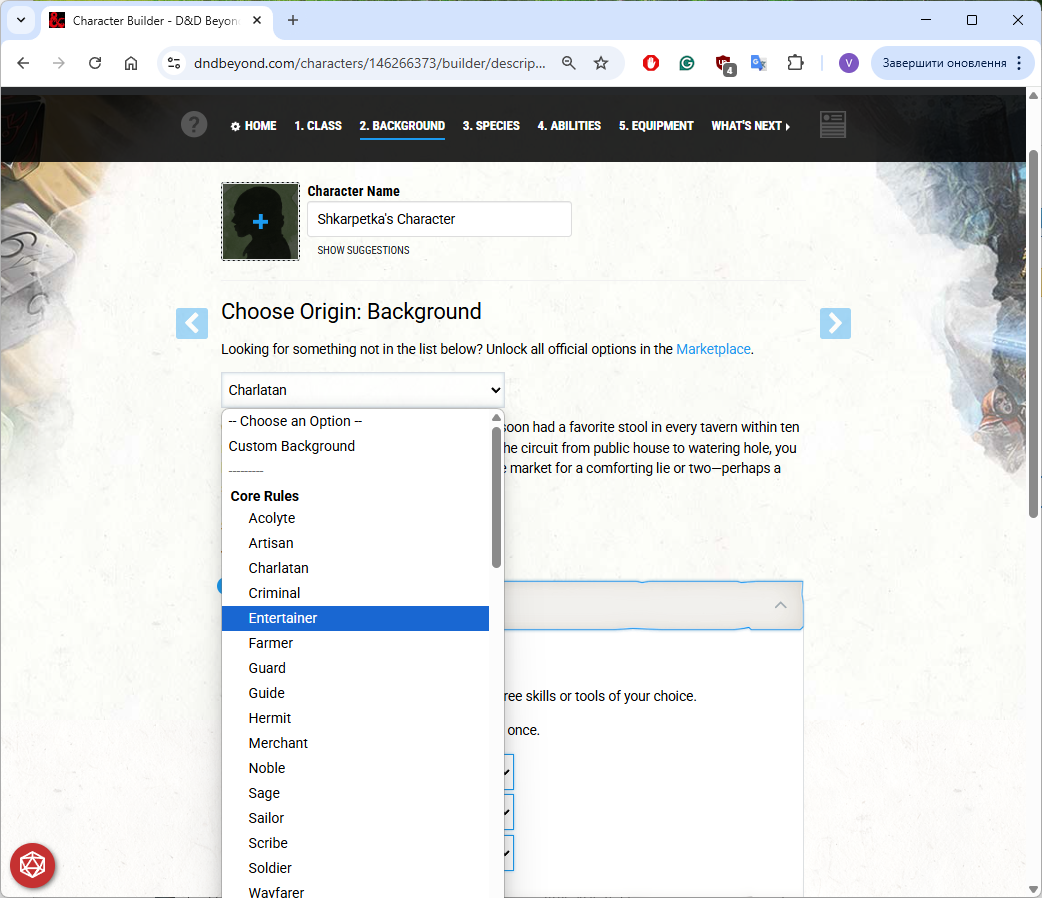
Task: Open the tab search dropdown arrow
Action: (20, 20)
